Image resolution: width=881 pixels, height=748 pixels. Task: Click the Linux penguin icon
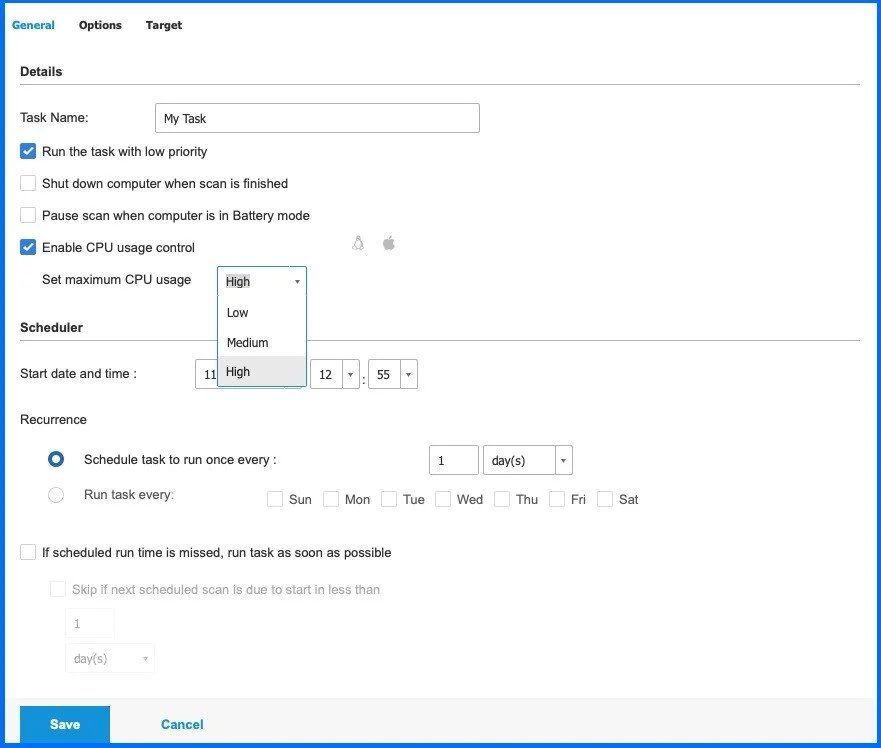359,243
